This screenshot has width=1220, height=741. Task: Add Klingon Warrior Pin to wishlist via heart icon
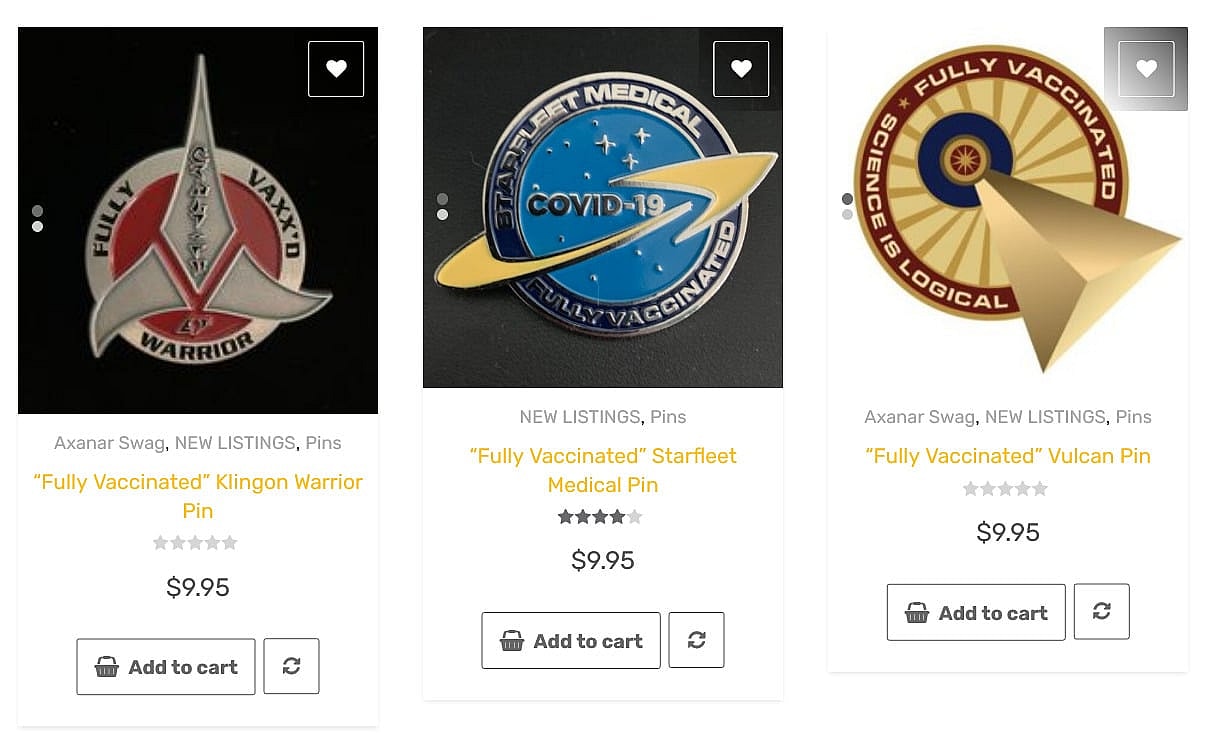(x=336, y=69)
